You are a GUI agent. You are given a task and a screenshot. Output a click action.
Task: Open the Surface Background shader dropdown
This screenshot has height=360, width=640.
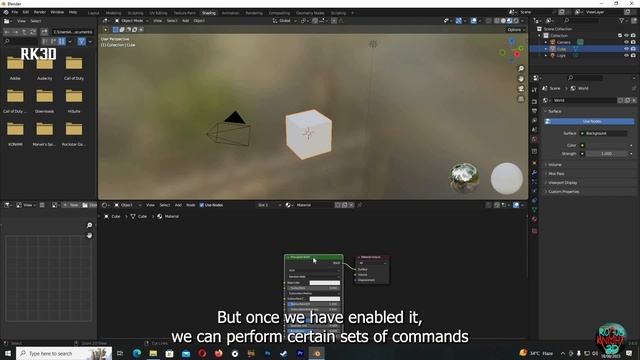pos(604,133)
